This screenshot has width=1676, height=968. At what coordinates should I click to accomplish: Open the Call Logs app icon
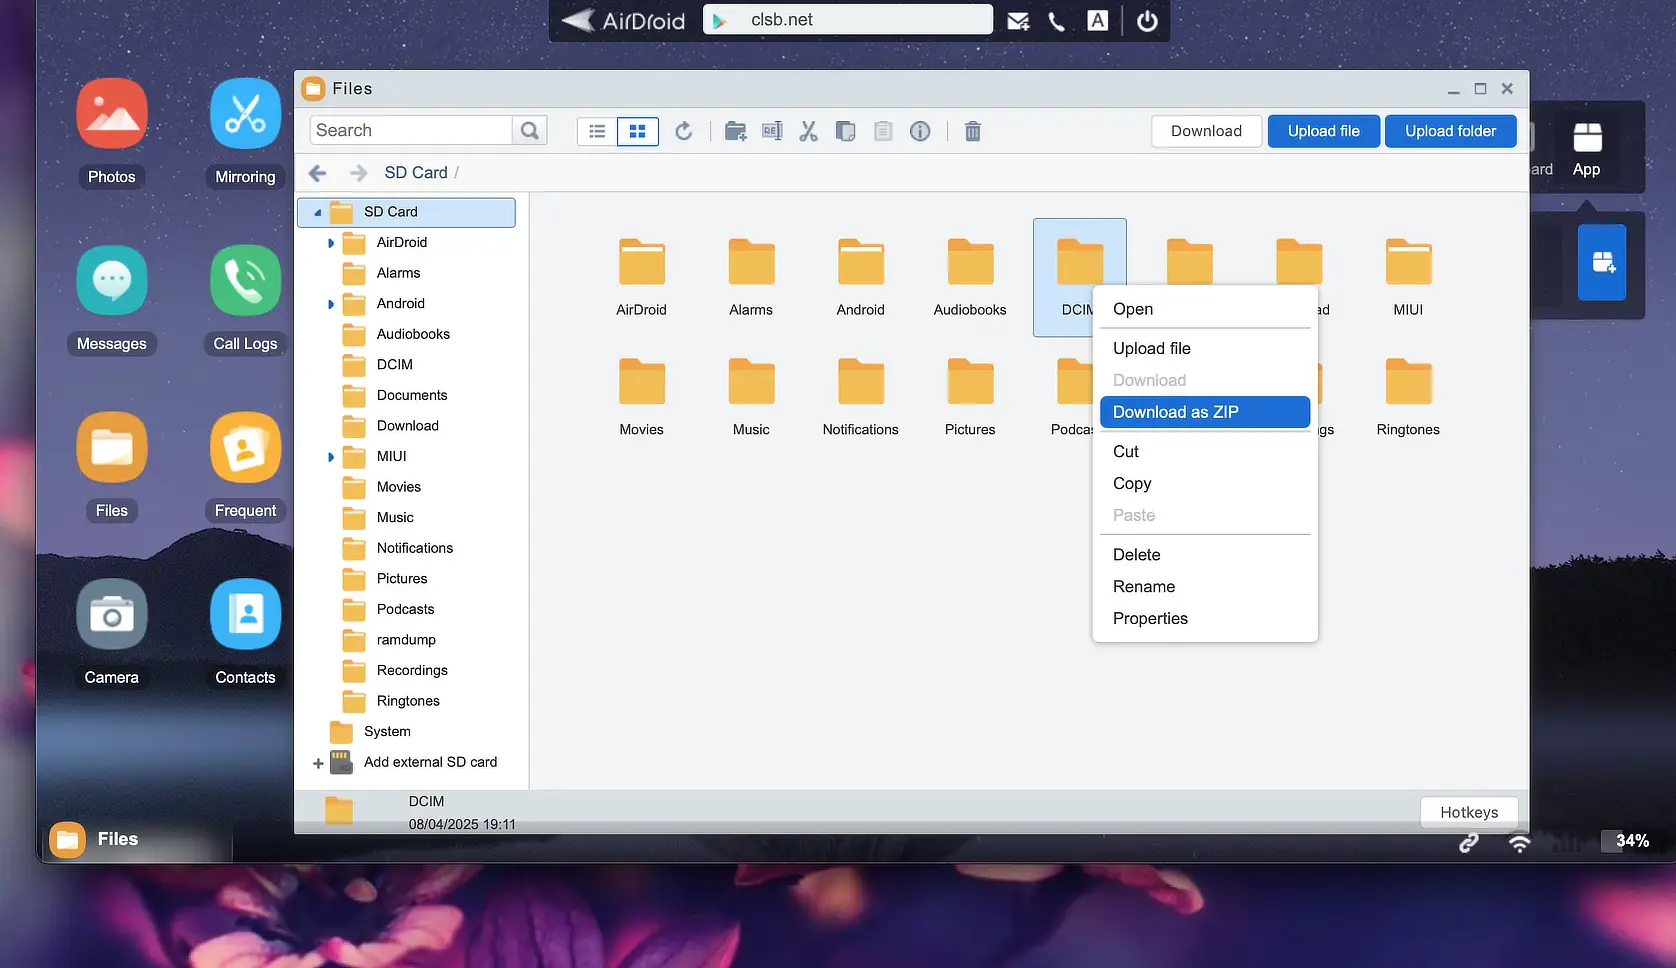point(245,281)
